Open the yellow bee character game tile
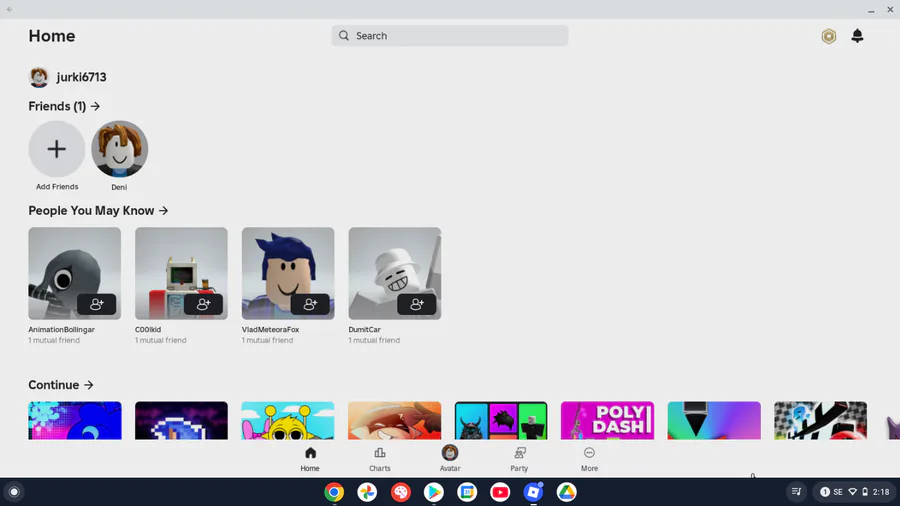Image resolution: width=900 pixels, height=506 pixels. click(288, 421)
